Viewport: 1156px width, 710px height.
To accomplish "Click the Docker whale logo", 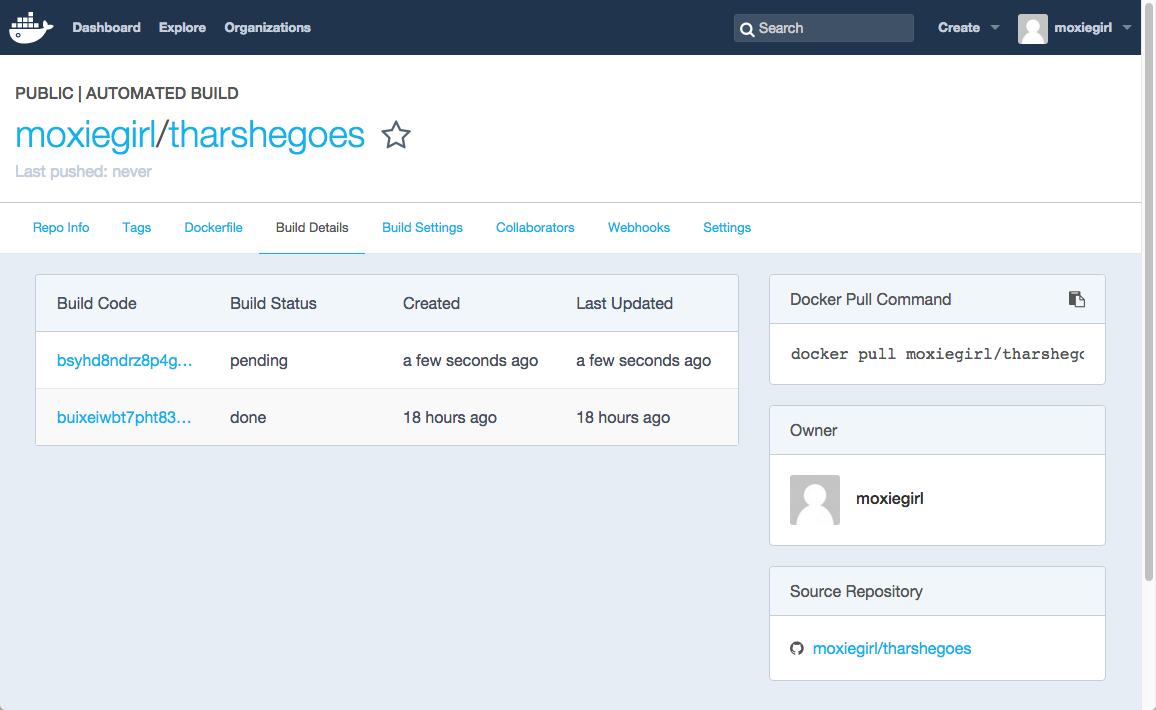I will pos(31,28).
